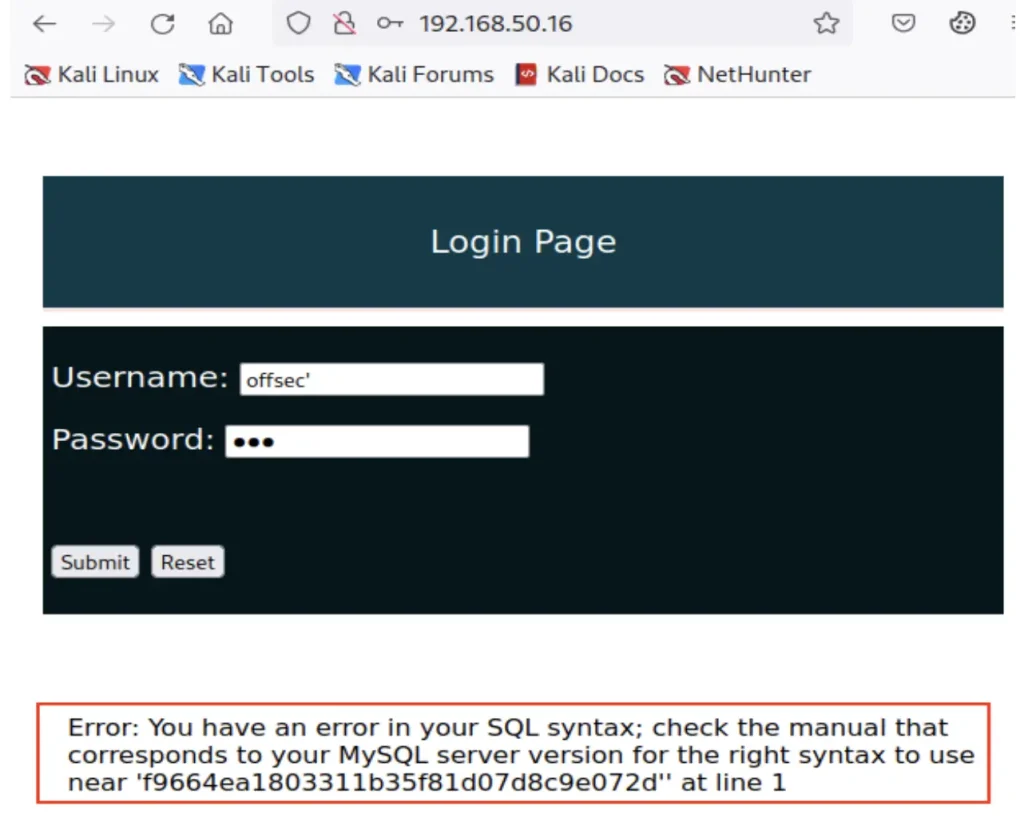Image resolution: width=1024 pixels, height=818 pixels.
Task: Click the insecure connection padlock icon
Action: tap(344, 24)
